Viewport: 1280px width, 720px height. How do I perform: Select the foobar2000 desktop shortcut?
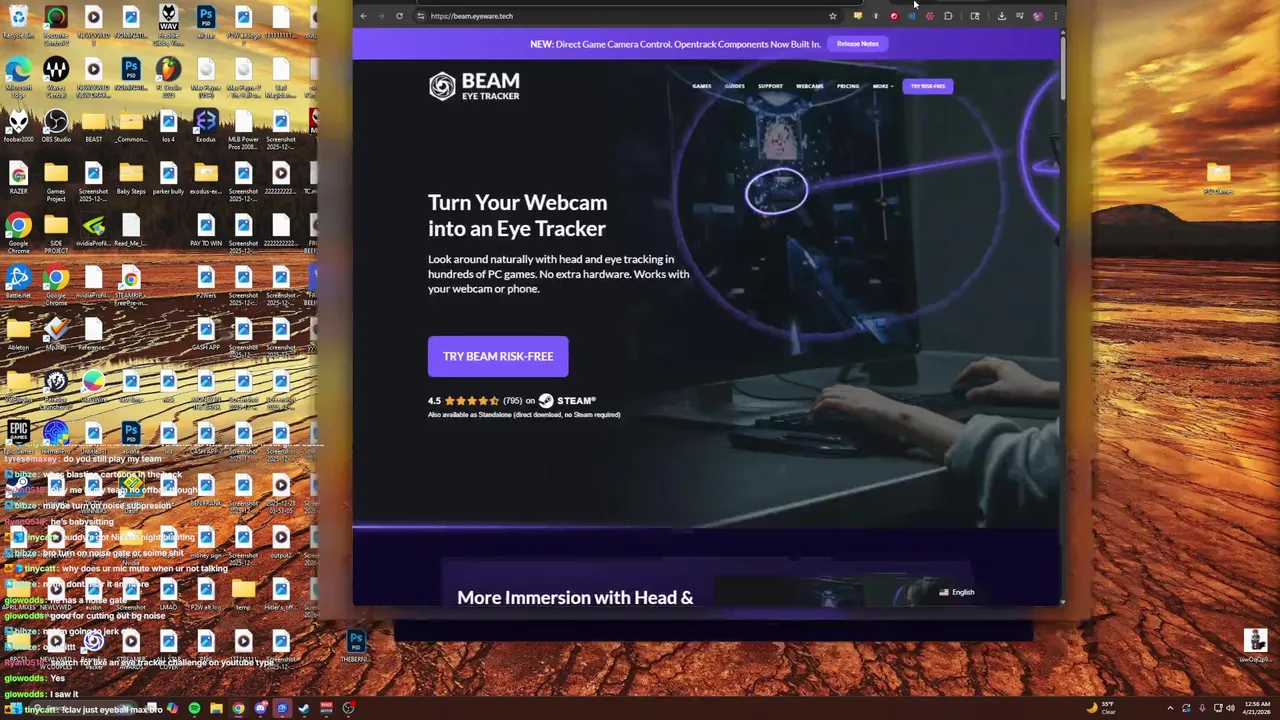(18, 127)
